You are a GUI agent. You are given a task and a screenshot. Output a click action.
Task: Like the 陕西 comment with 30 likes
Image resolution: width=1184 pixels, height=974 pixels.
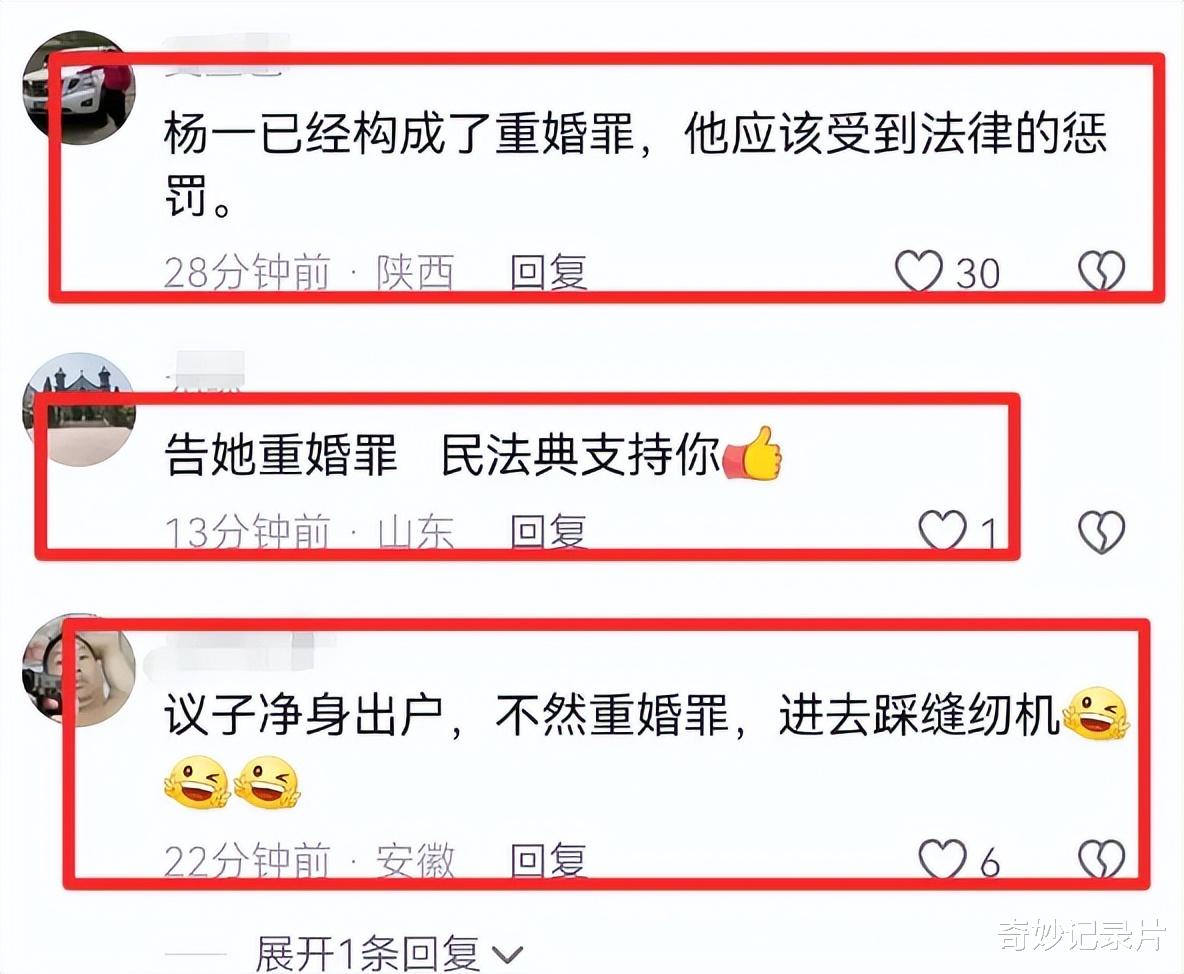click(x=918, y=271)
